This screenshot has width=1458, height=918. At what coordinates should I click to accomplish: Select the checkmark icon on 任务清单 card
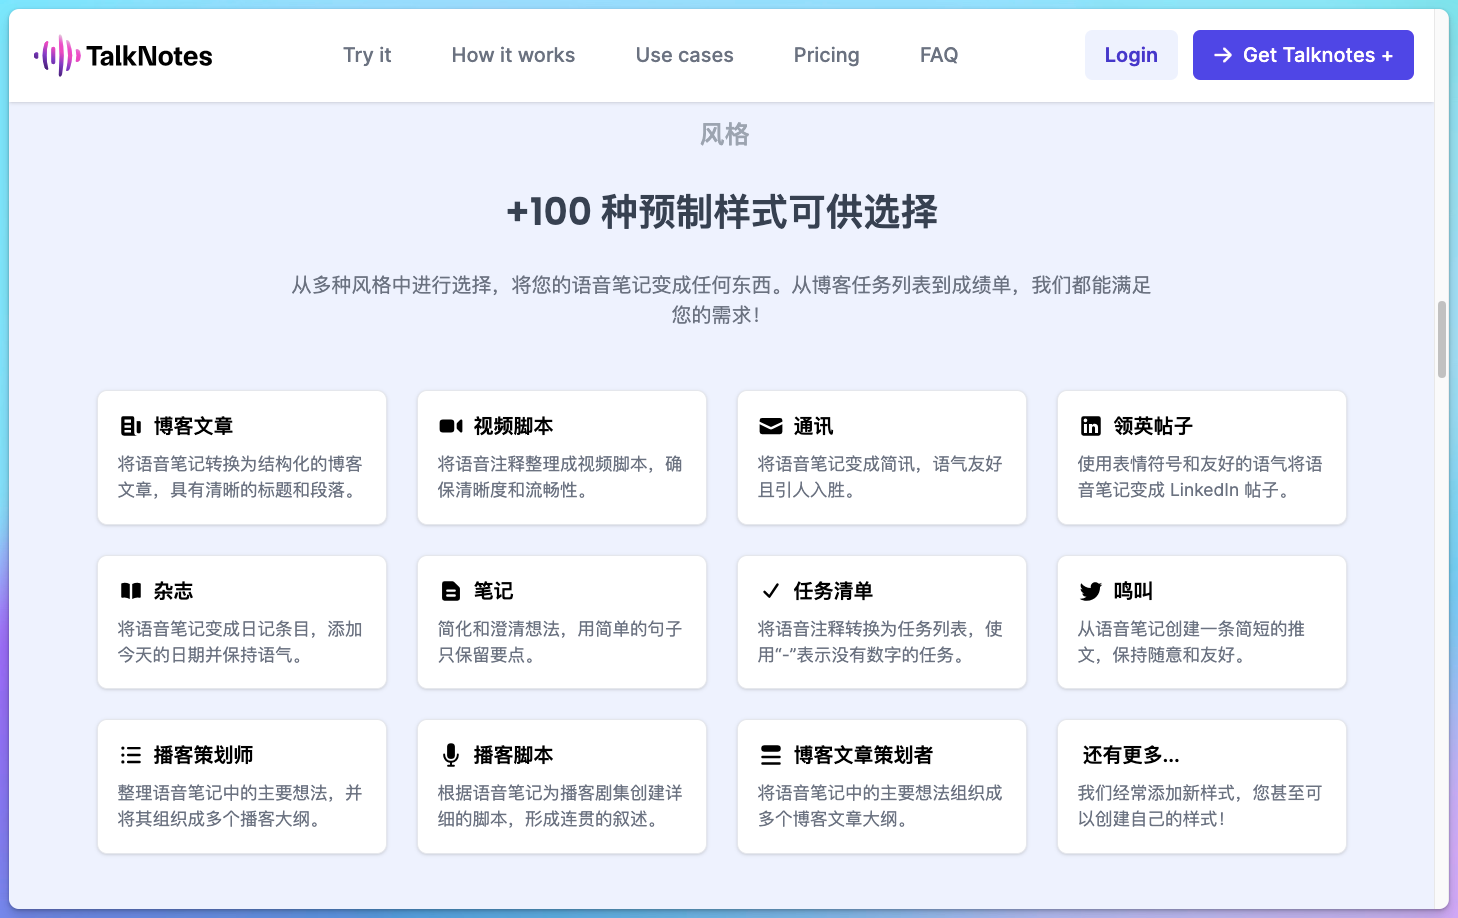tap(770, 590)
